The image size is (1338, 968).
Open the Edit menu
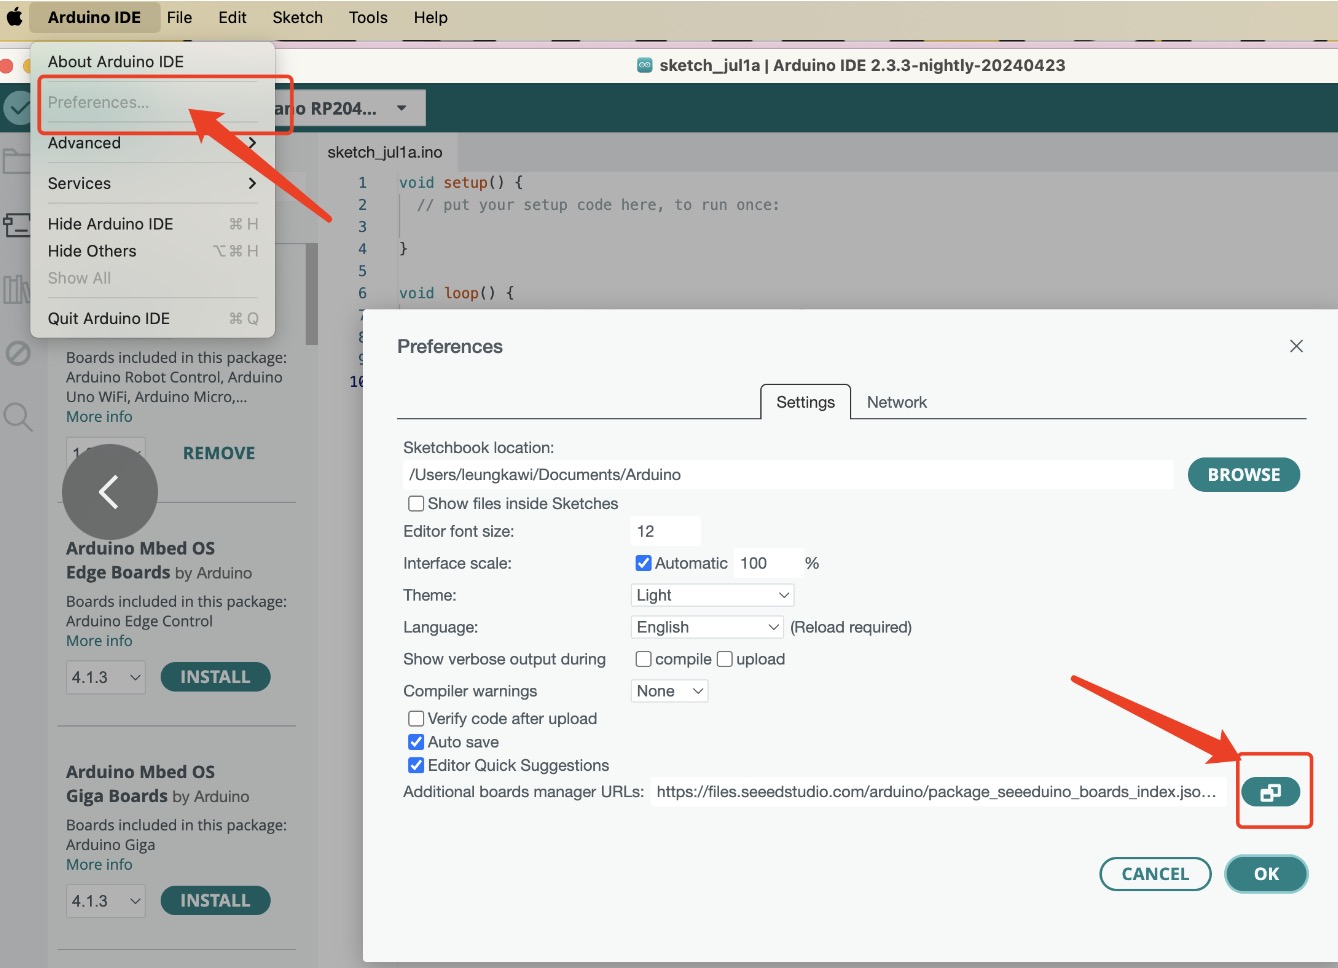[233, 17]
